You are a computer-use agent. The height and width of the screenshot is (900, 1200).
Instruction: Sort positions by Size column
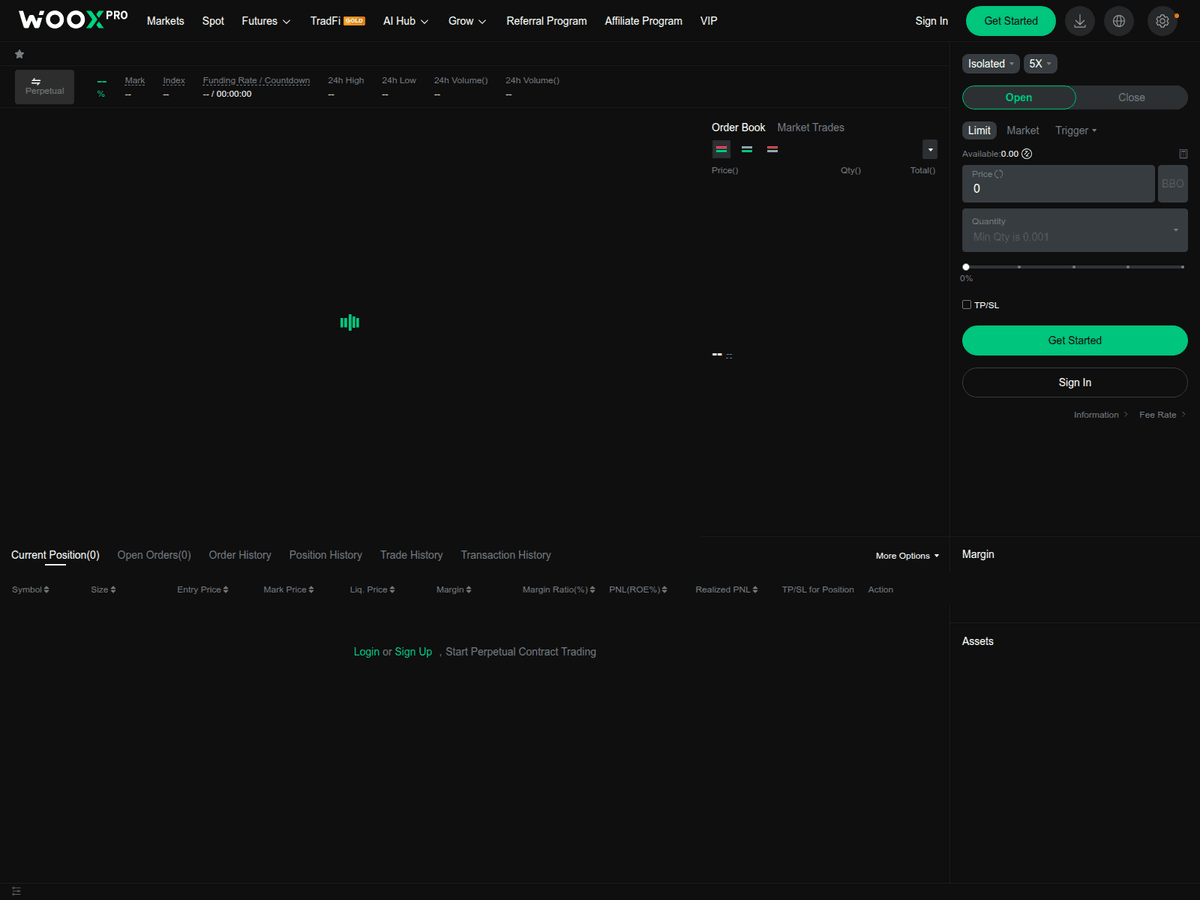103,590
